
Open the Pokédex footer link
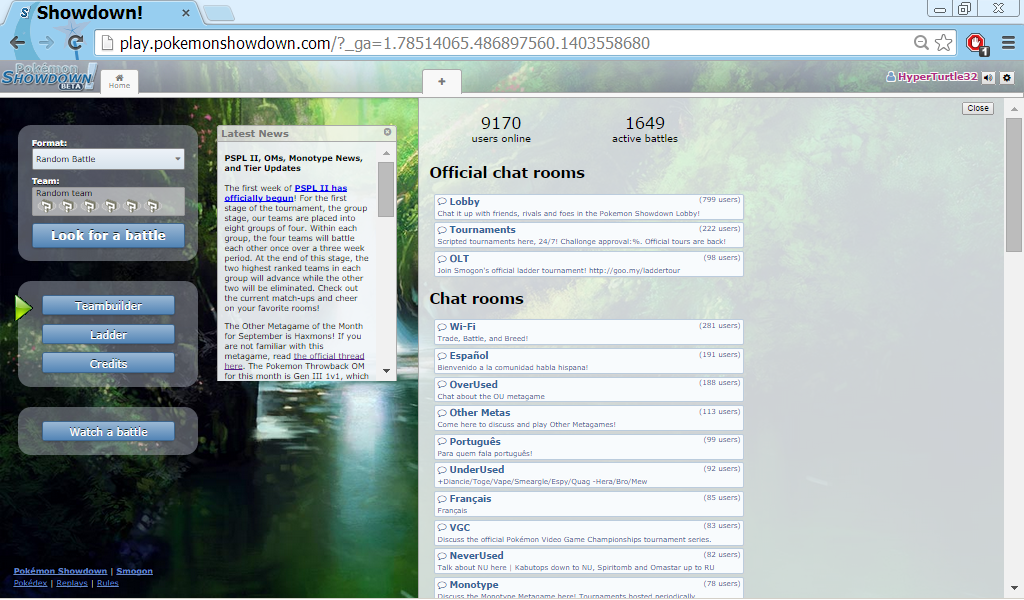click(30, 583)
